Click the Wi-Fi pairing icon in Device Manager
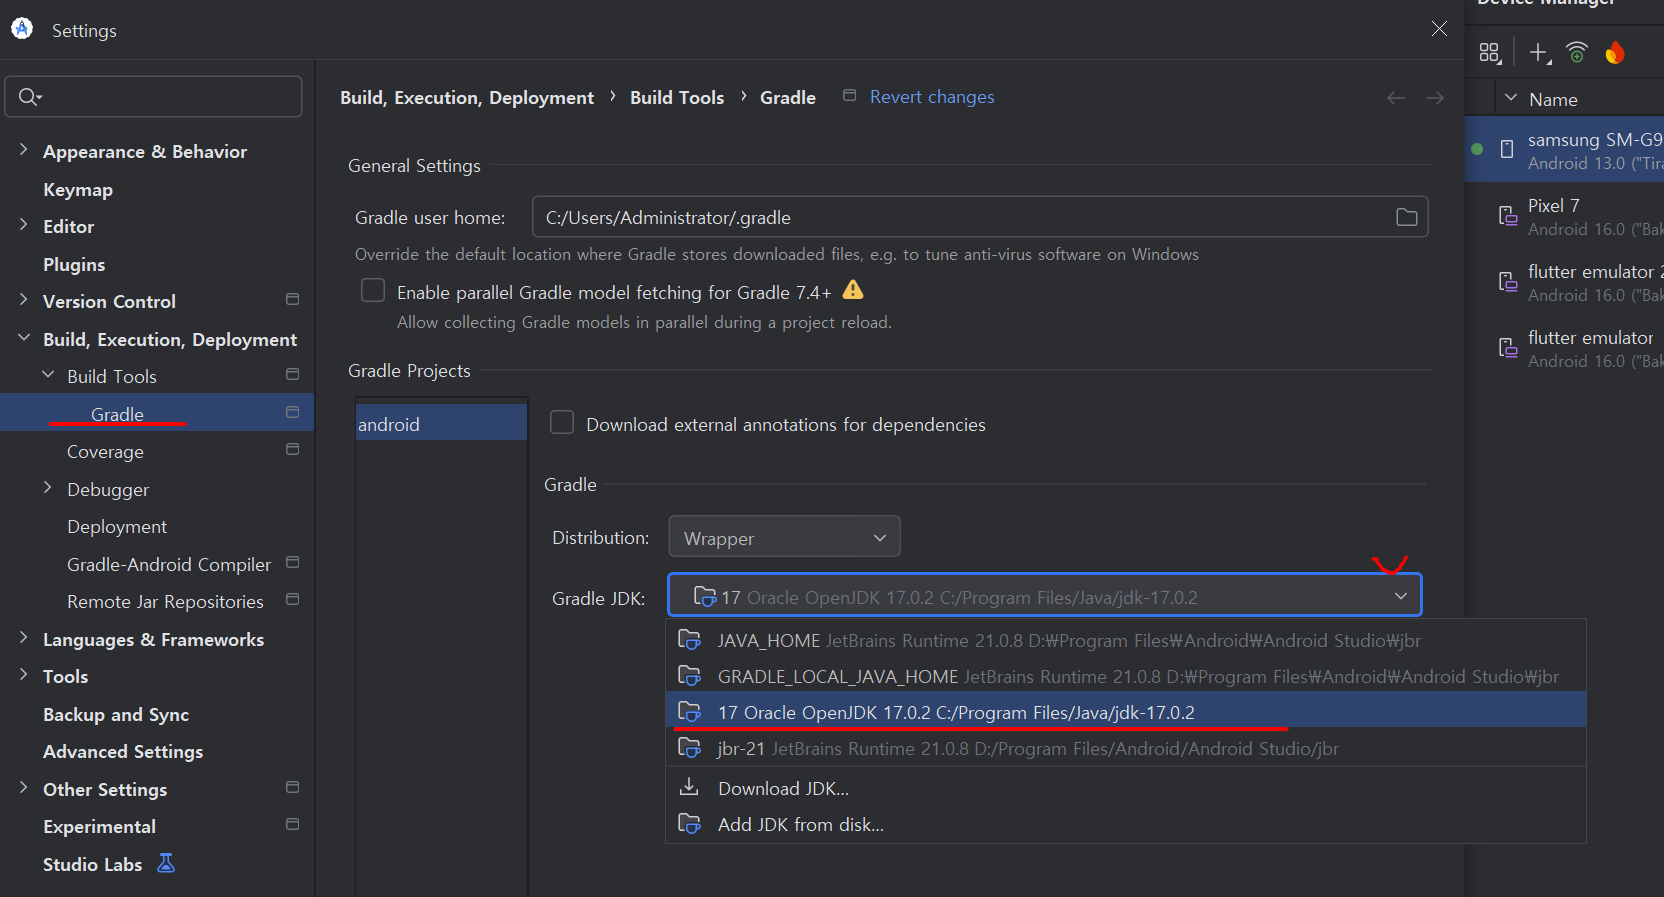Viewport: 1664px width, 897px height. point(1577,52)
